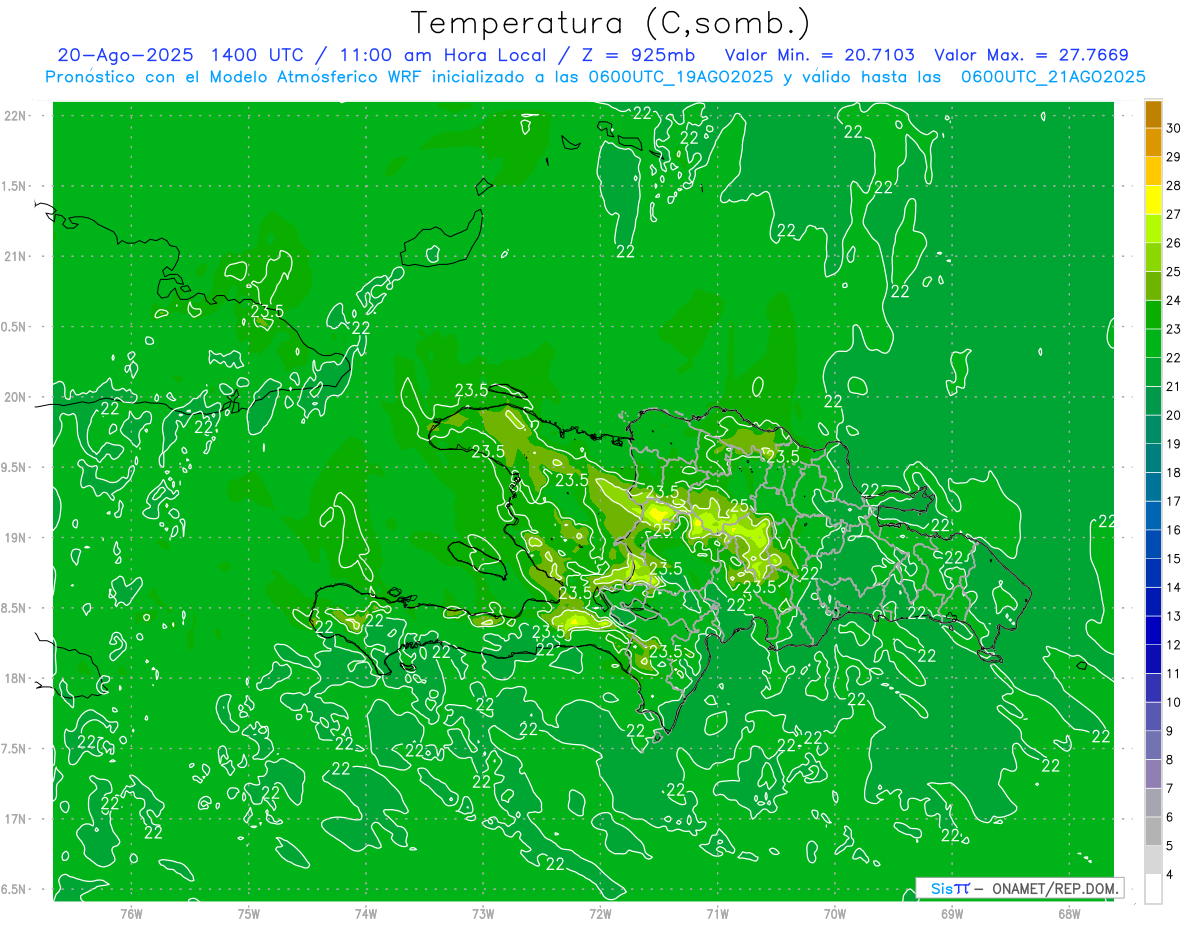Click the 19N latitude label
This screenshot has width=1200, height=927.
[x=14, y=538]
